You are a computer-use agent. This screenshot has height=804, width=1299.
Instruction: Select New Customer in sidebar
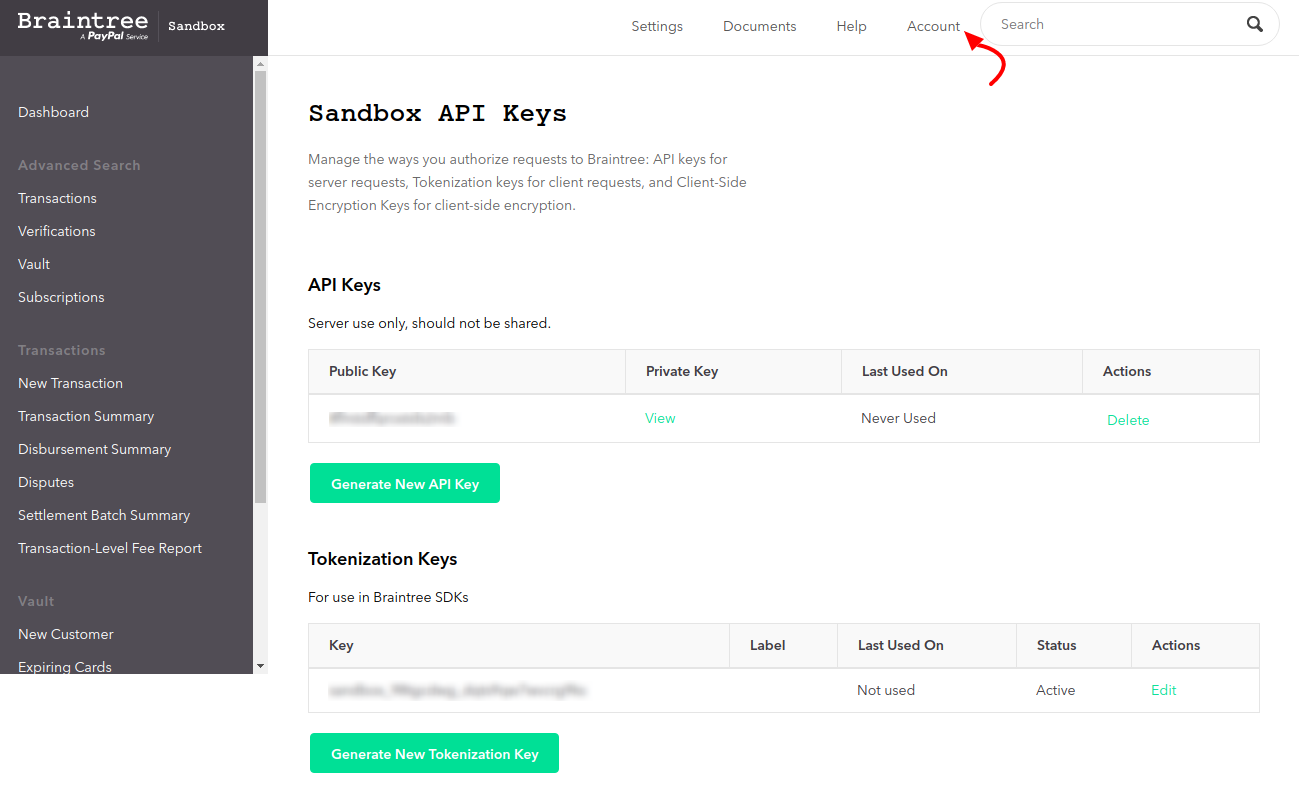pos(66,634)
